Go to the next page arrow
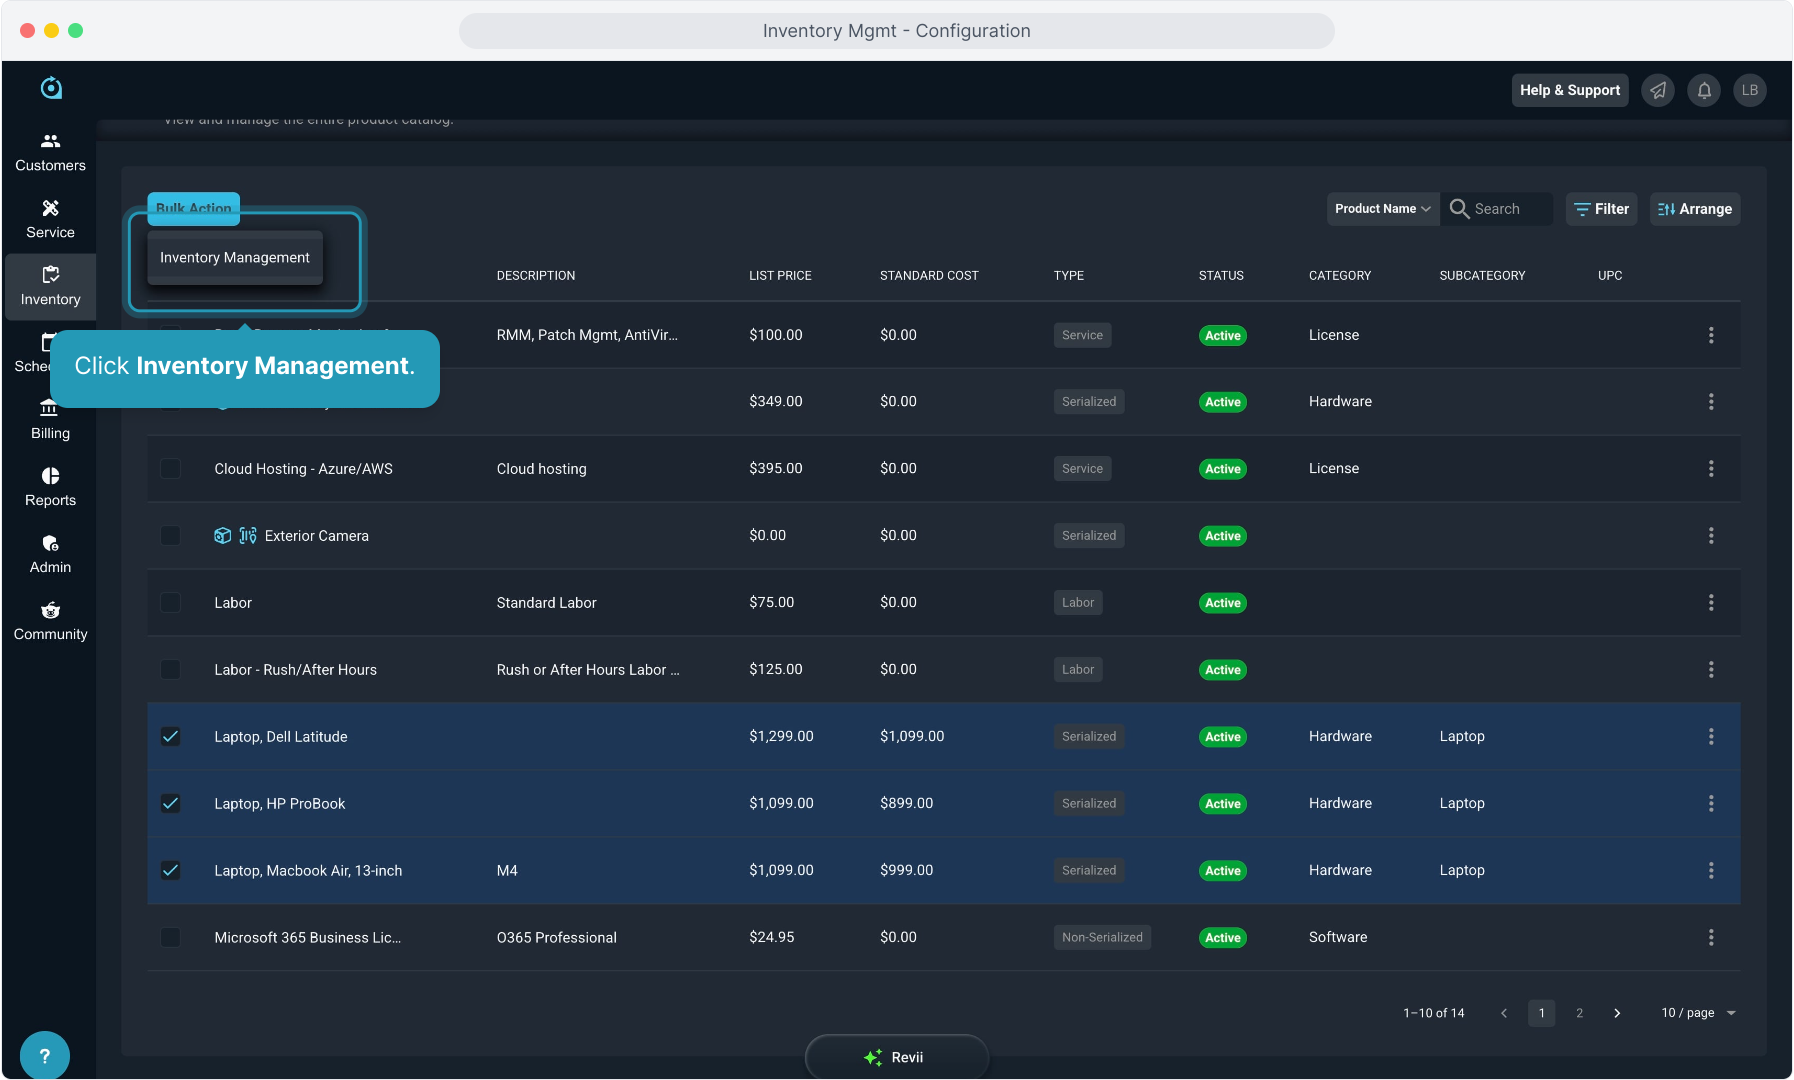 pyautogui.click(x=1617, y=1013)
